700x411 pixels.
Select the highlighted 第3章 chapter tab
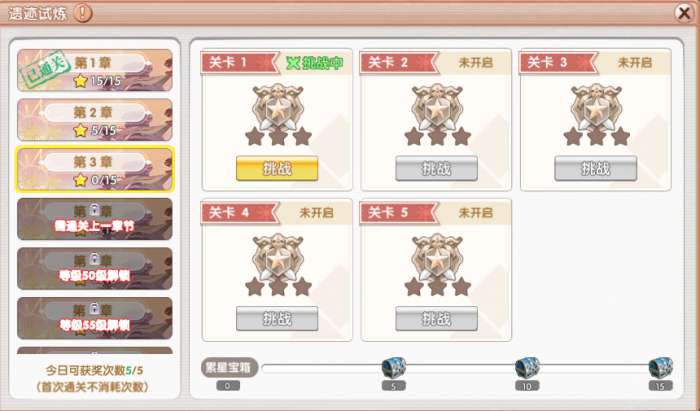tap(95, 169)
